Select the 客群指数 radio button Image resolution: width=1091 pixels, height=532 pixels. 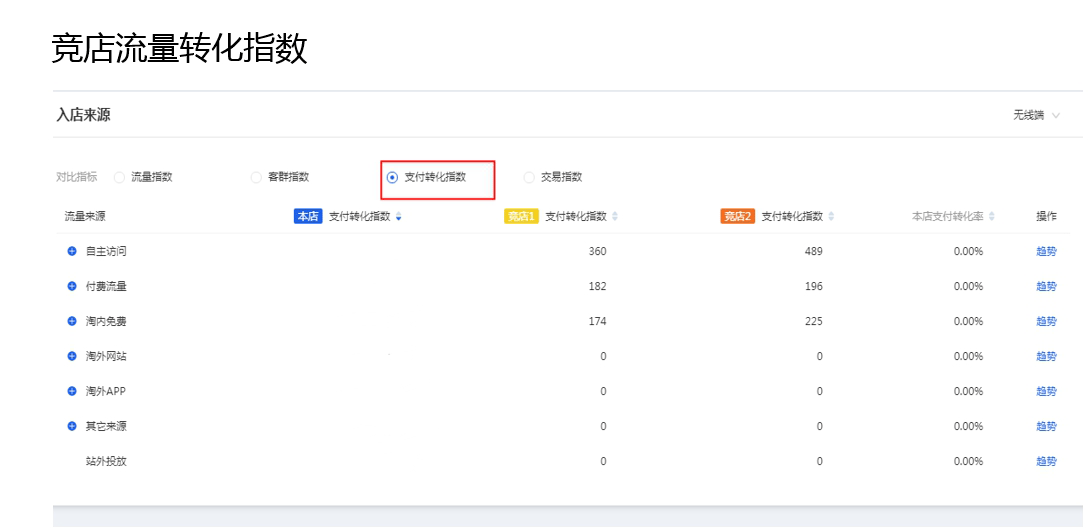tap(257, 178)
